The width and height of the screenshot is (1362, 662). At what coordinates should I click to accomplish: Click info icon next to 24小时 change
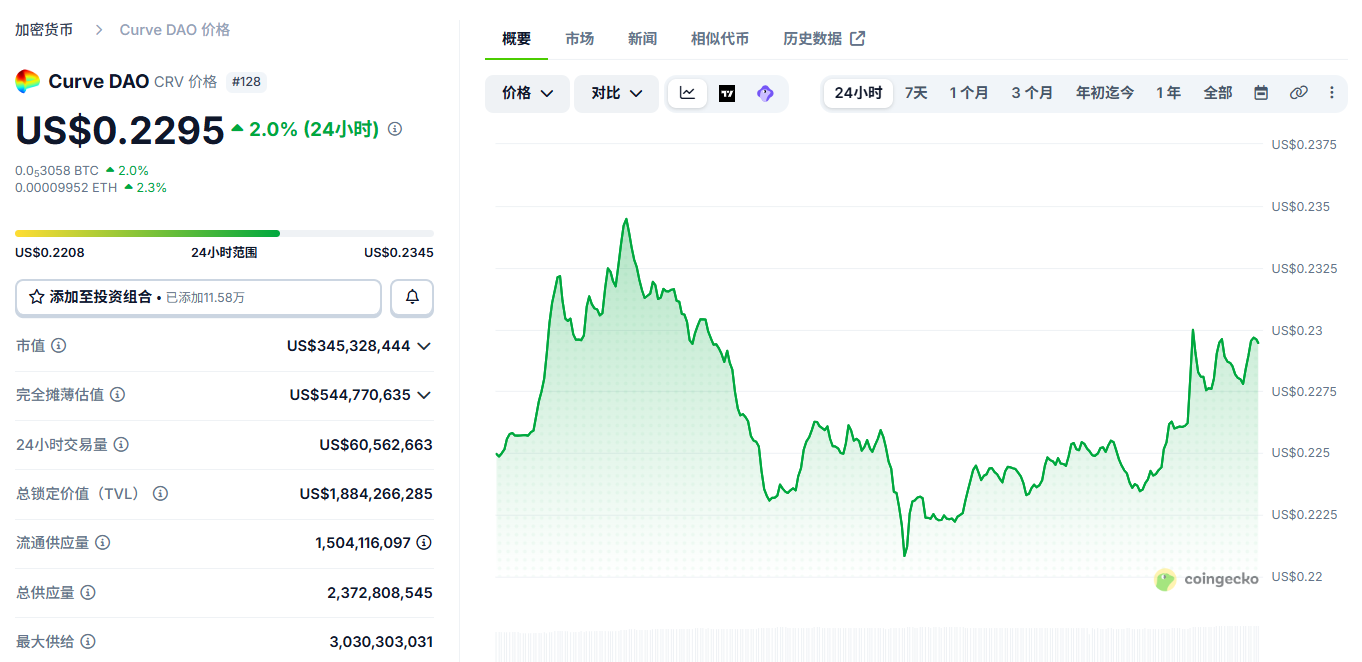(x=395, y=129)
